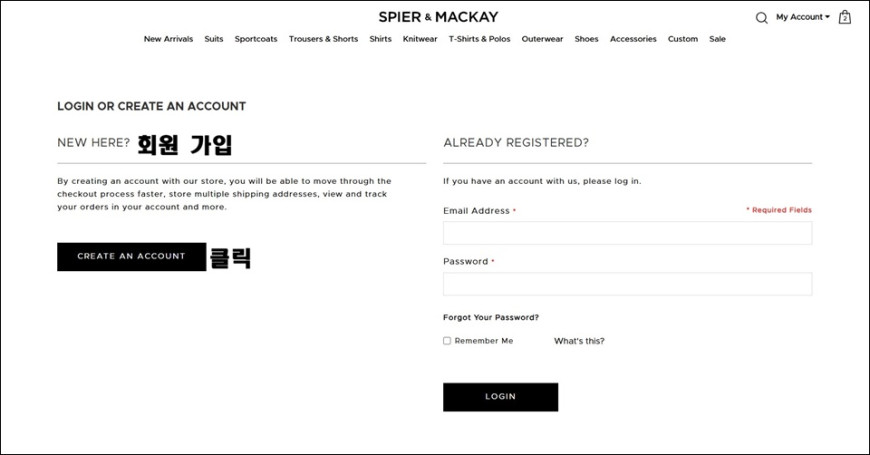Focus the Email Address input field
The height and width of the screenshot is (455, 870).
click(628, 233)
